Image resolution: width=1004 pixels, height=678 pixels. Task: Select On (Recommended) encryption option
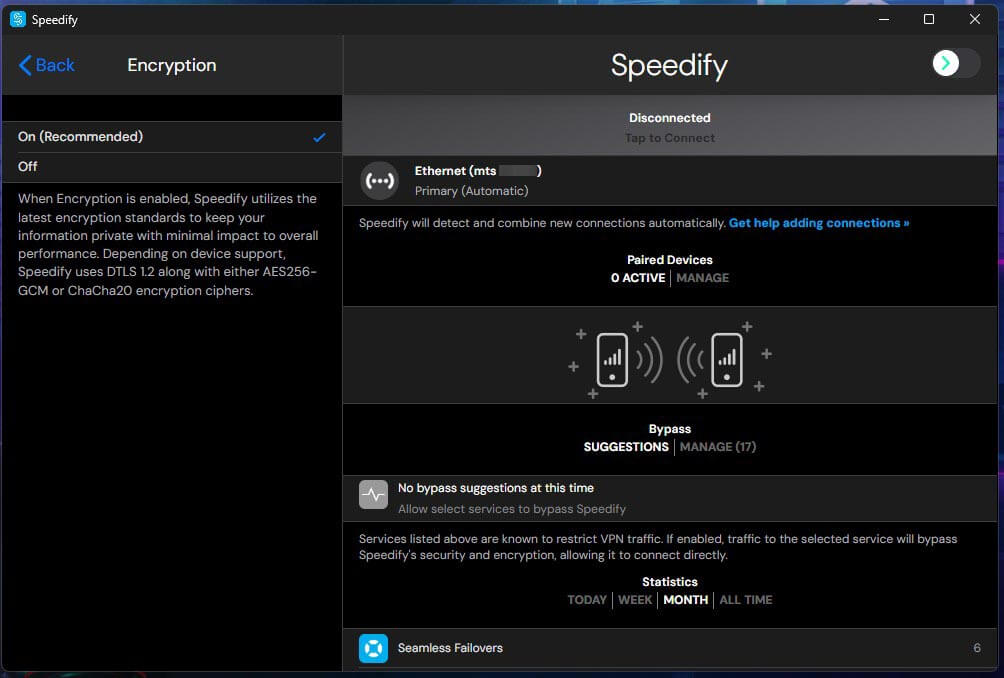(172, 137)
